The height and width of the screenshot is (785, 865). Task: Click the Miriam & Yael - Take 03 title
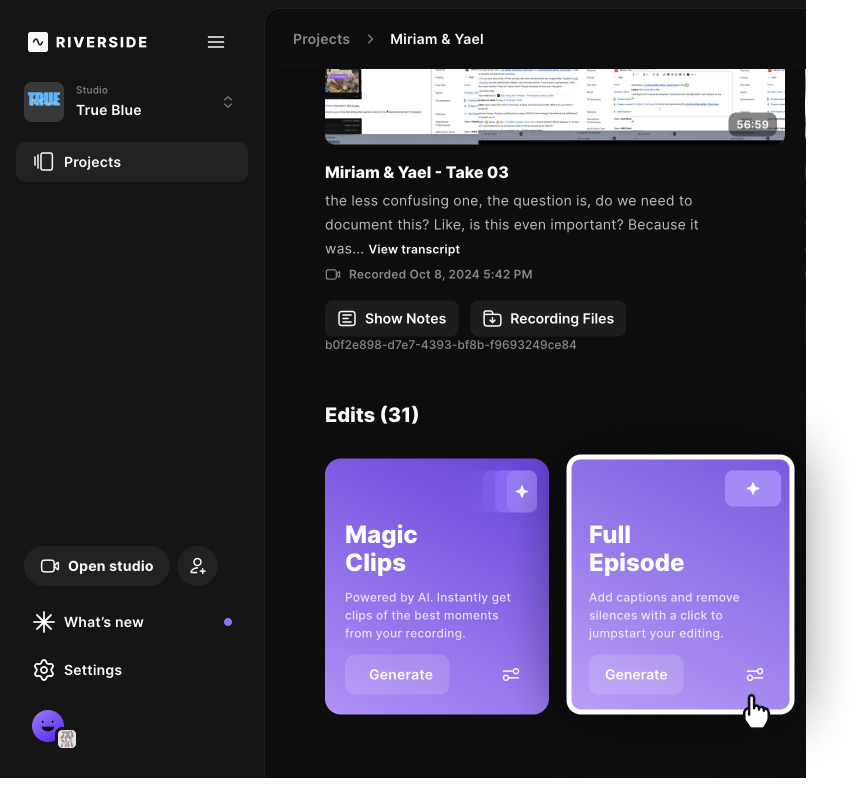pyautogui.click(x=417, y=173)
